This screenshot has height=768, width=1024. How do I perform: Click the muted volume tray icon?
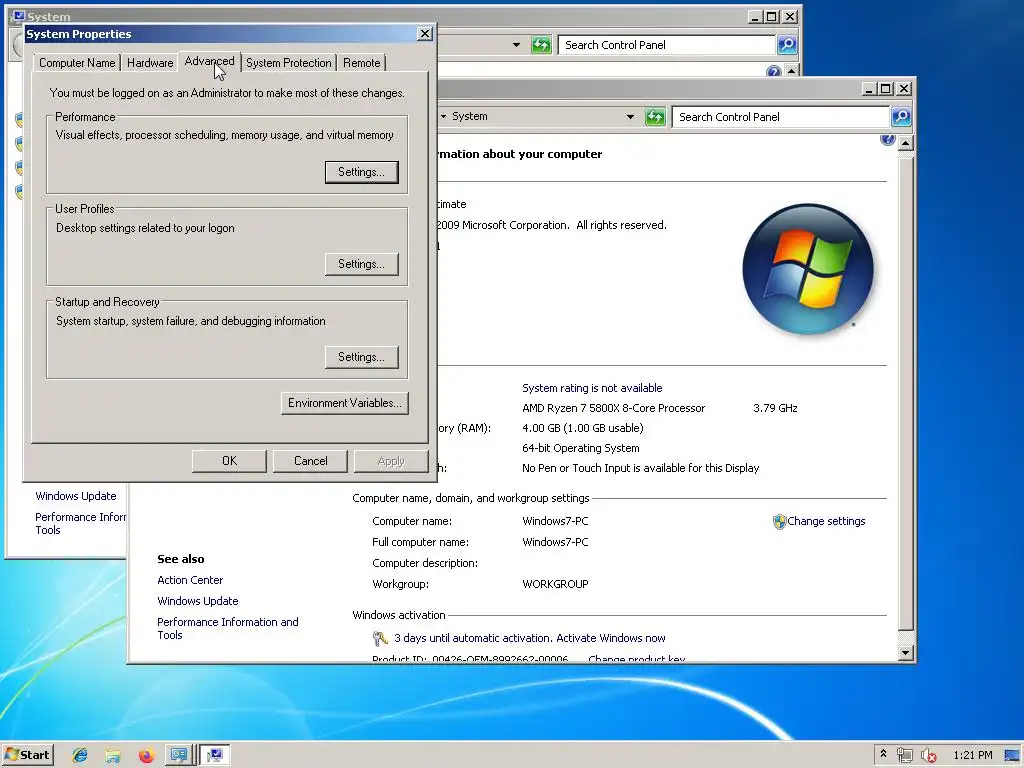[928, 756]
